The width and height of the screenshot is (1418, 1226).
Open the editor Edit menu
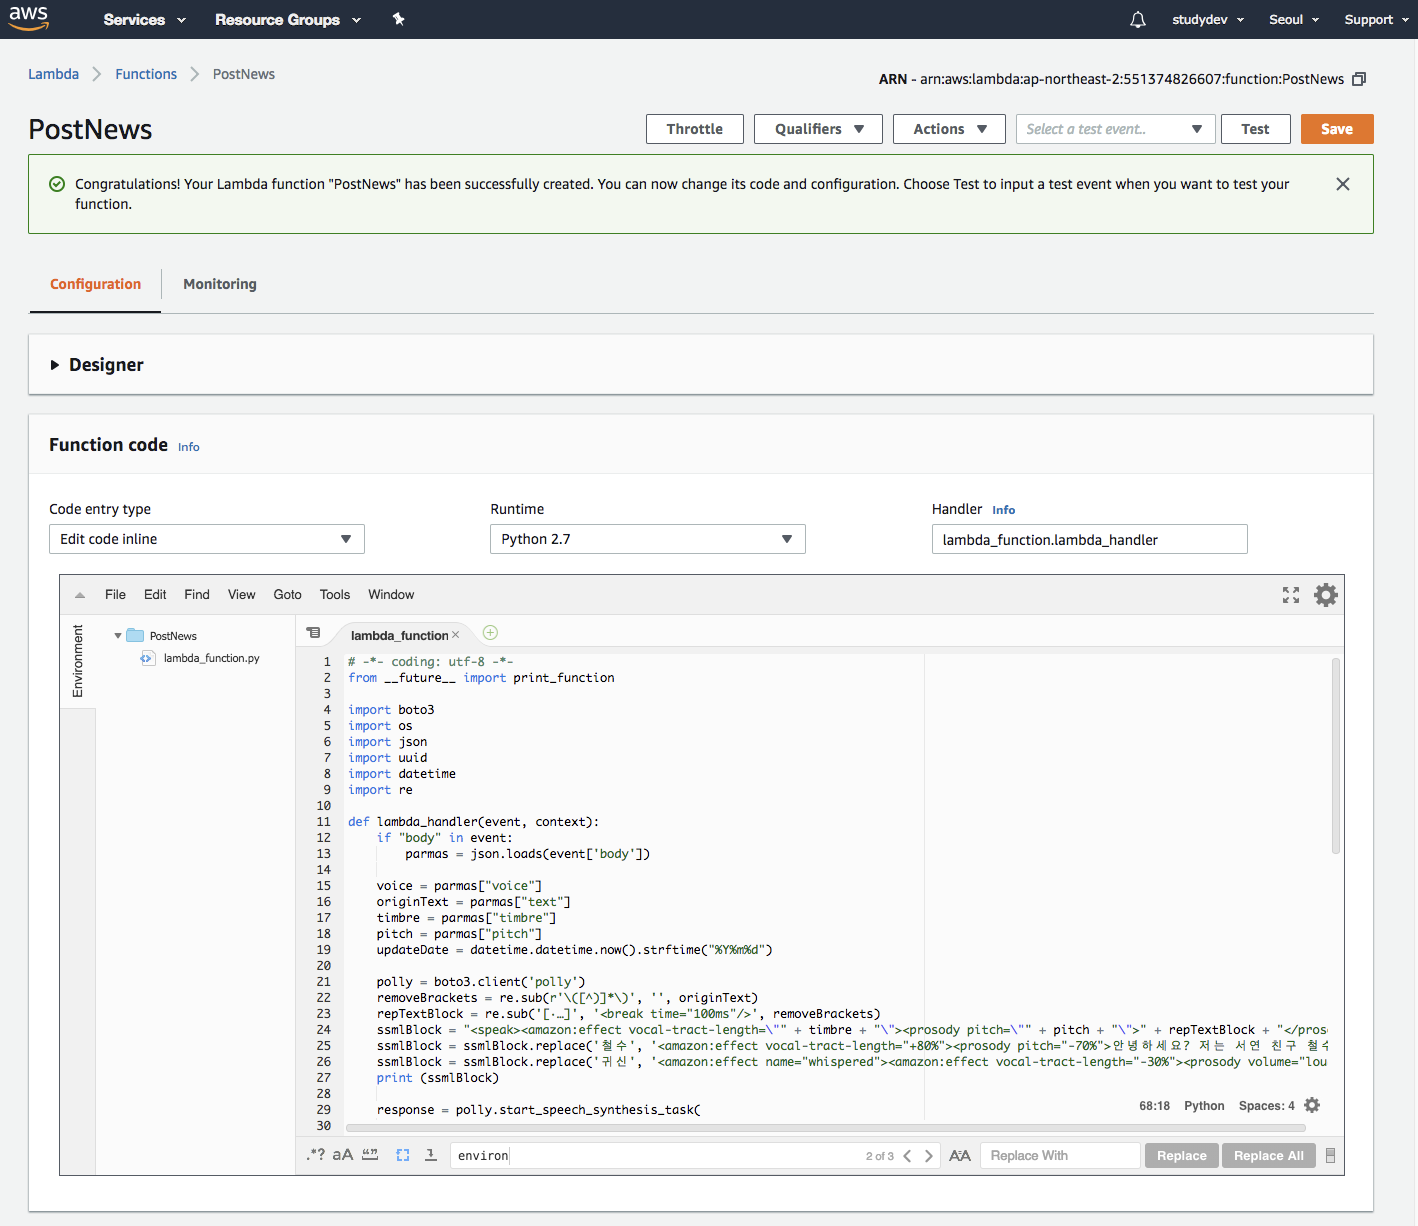(x=155, y=594)
